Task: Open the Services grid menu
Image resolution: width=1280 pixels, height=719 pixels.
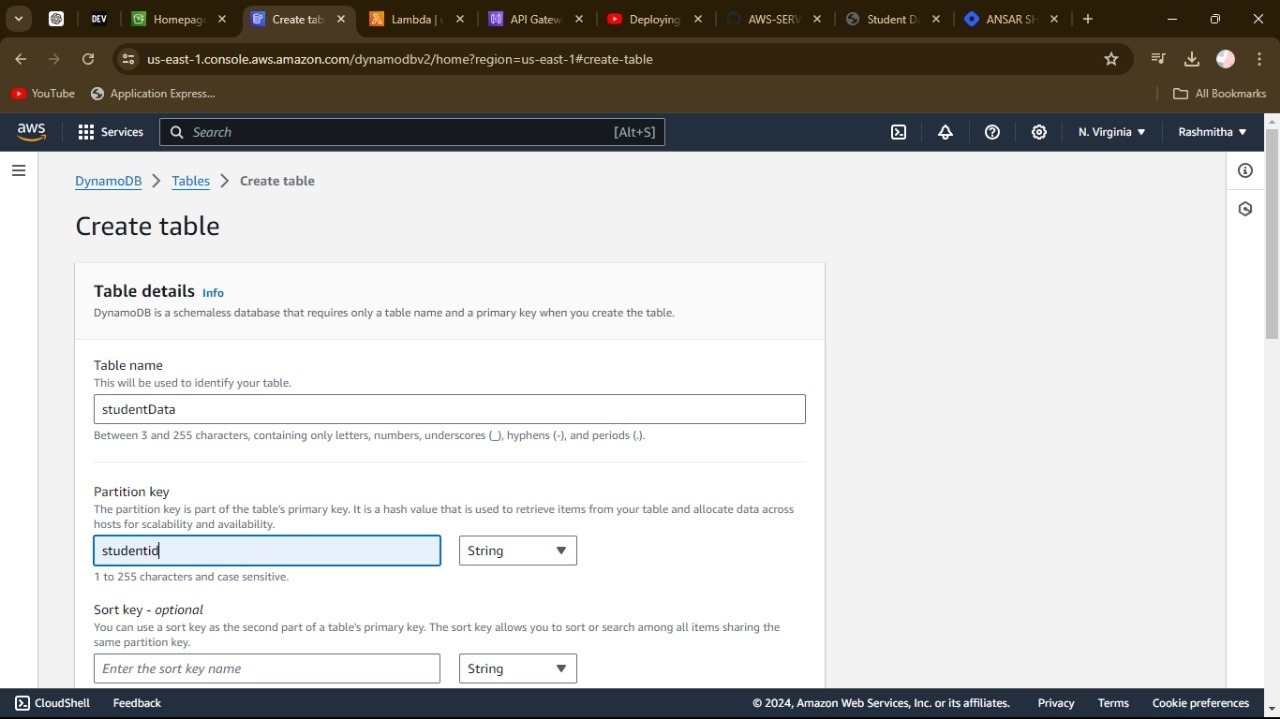Action: pyautogui.click(x=110, y=132)
